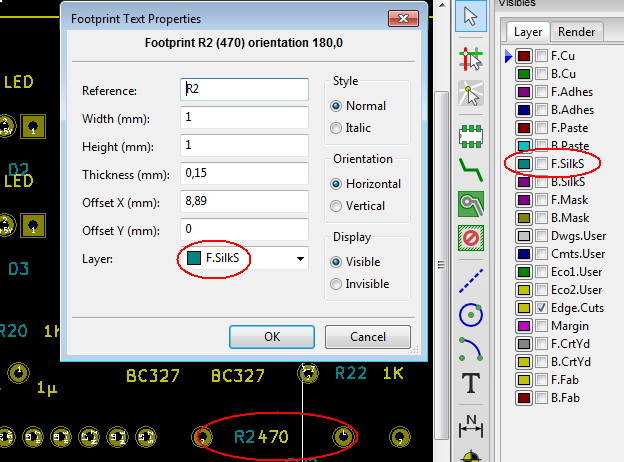Activate the highlight net tool
624x462 pixels.
(x=471, y=58)
